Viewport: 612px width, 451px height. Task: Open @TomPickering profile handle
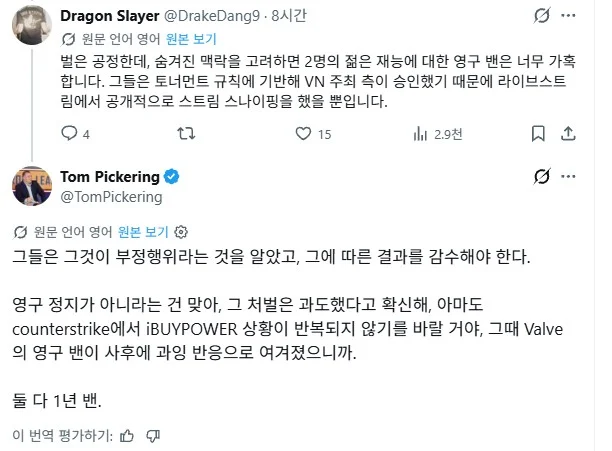pos(111,197)
